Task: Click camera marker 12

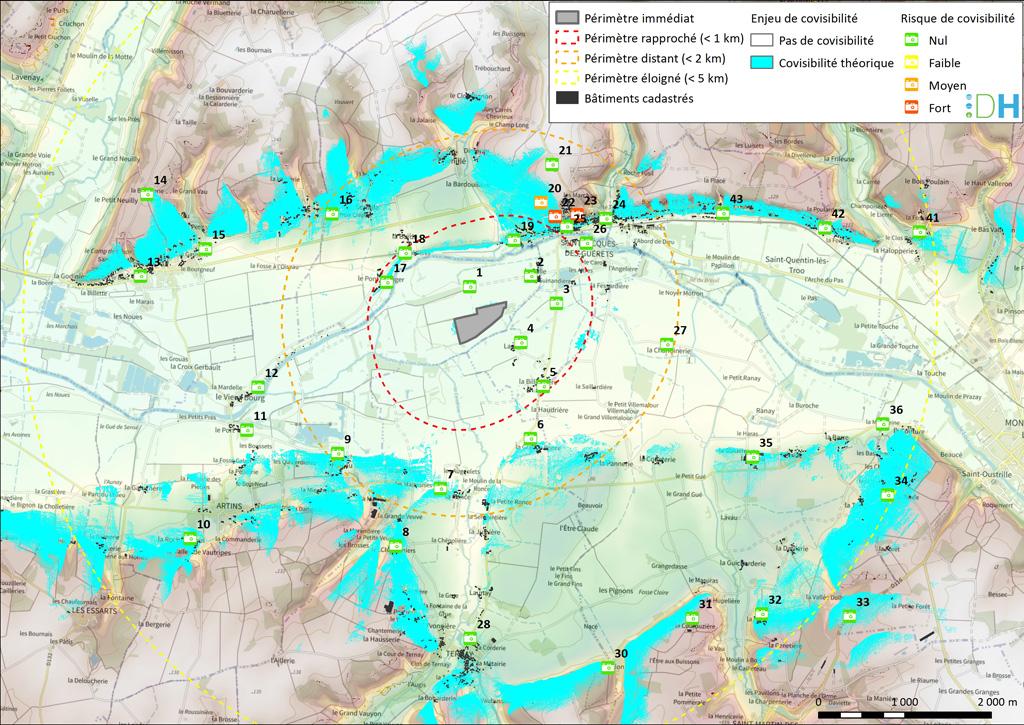Action: pyautogui.click(x=257, y=386)
